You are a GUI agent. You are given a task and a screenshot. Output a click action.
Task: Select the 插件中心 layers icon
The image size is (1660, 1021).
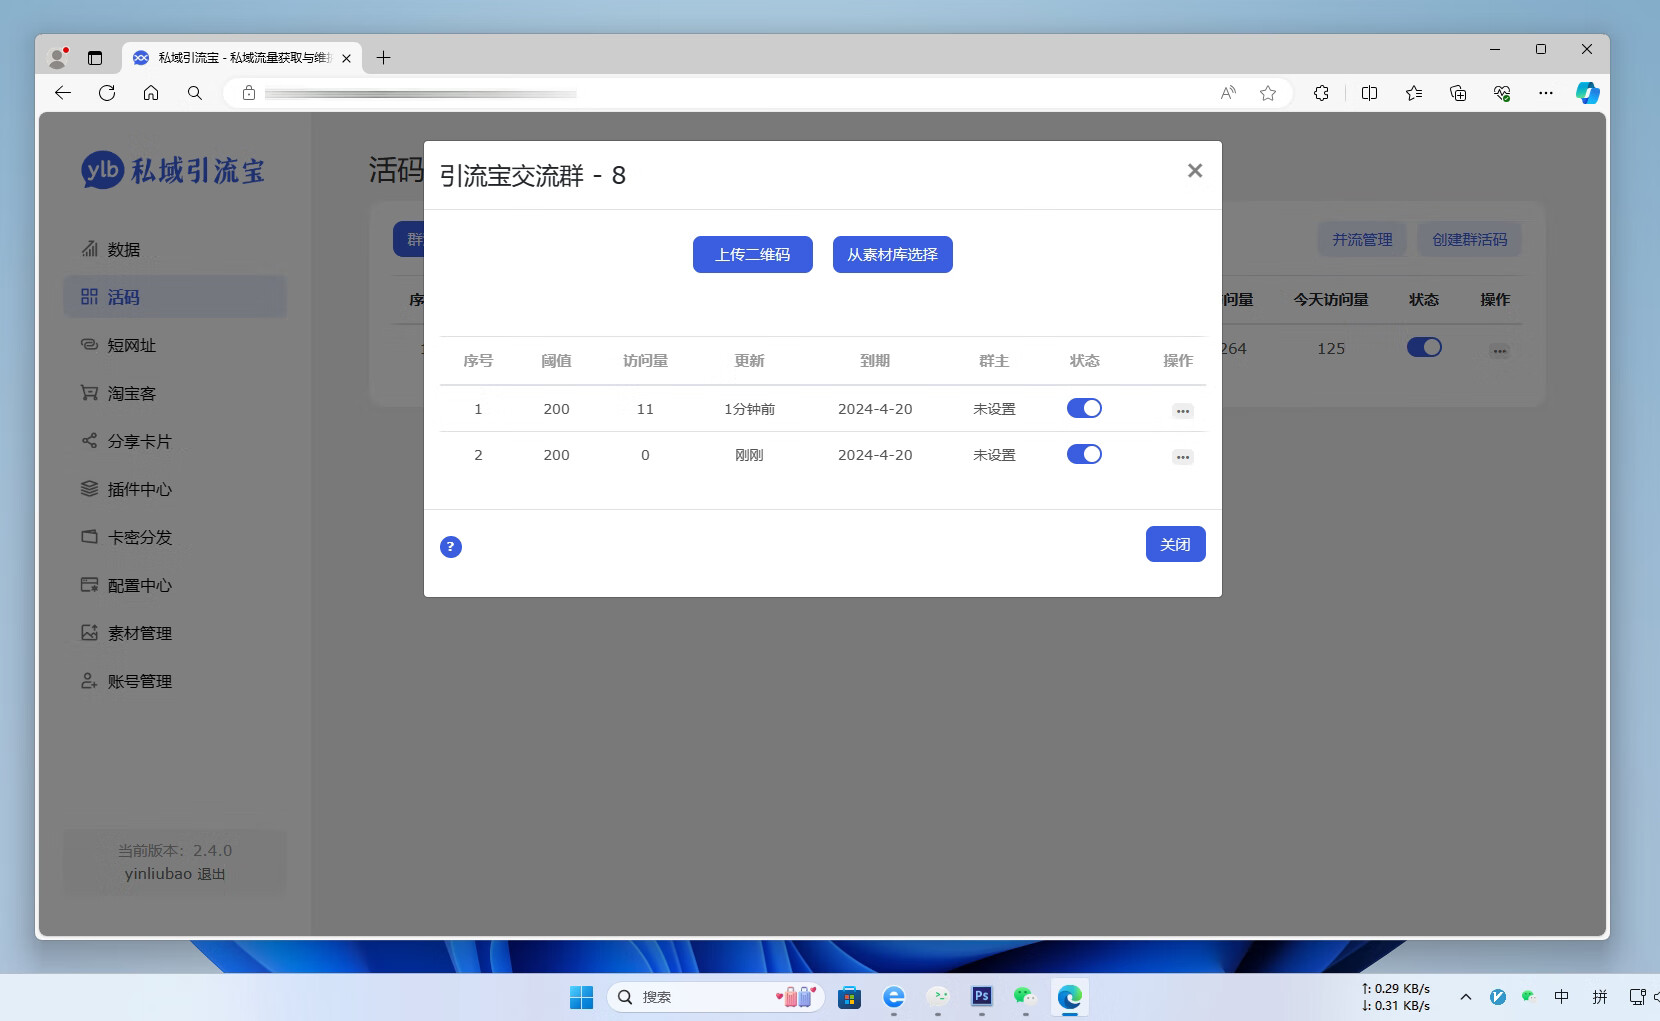(90, 489)
